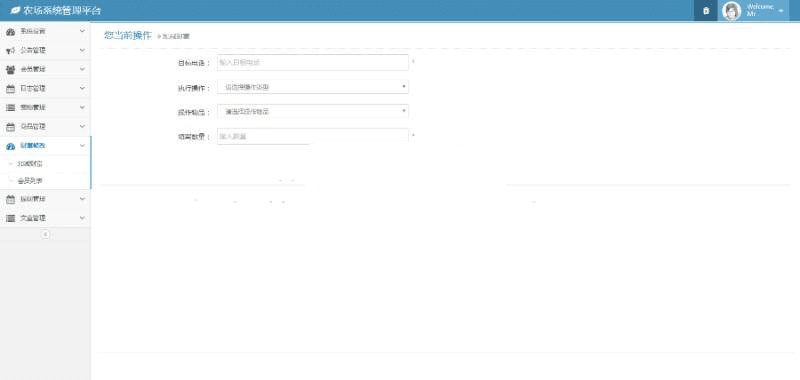Collapse the sidebar with the round arrow toggle
Viewport: 800px width, 380px height.
[x=45, y=234]
